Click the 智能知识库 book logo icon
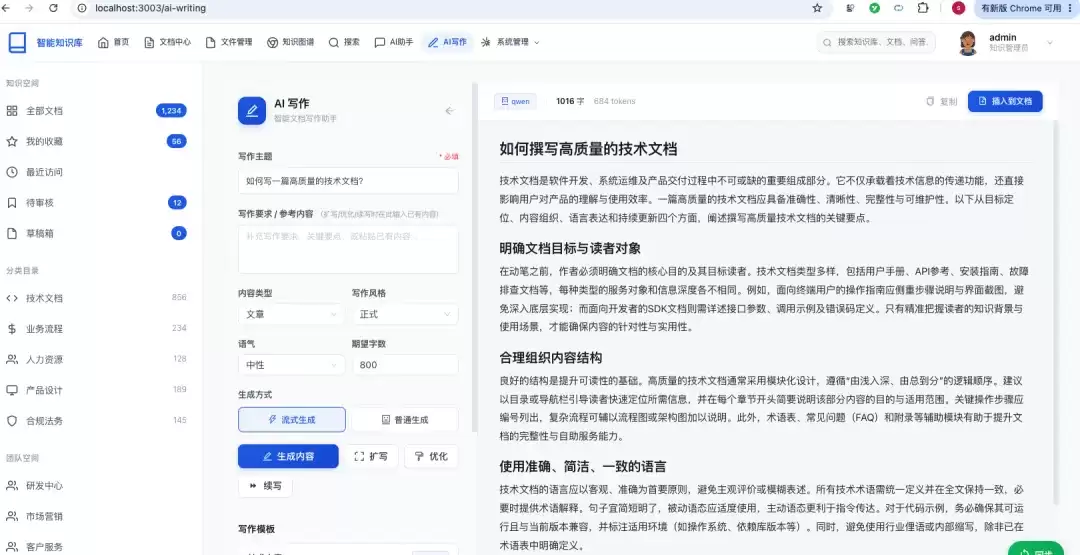 click(17, 43)
